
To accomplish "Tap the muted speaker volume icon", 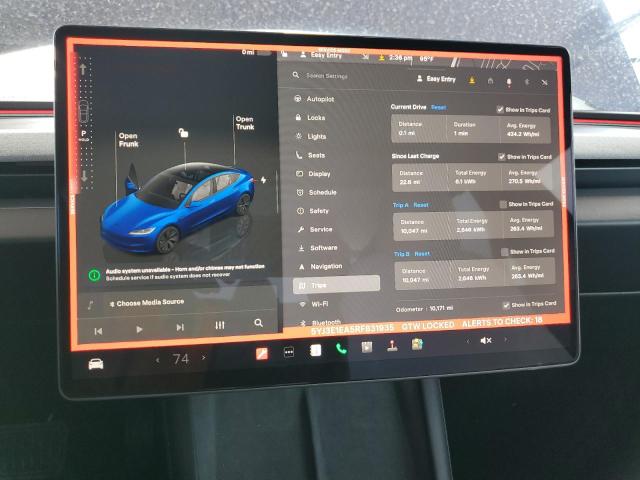I will point(486,340).
